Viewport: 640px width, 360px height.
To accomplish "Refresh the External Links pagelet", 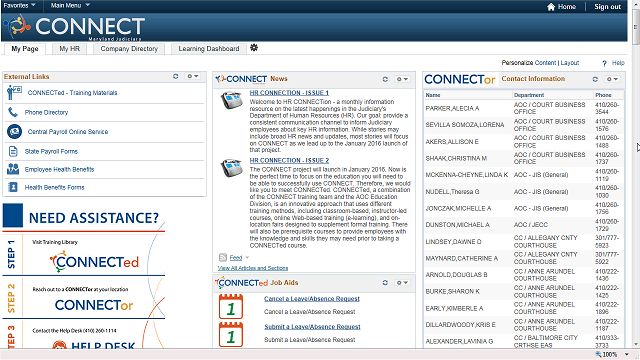I will pyautogui.click(x=176, y=76).
